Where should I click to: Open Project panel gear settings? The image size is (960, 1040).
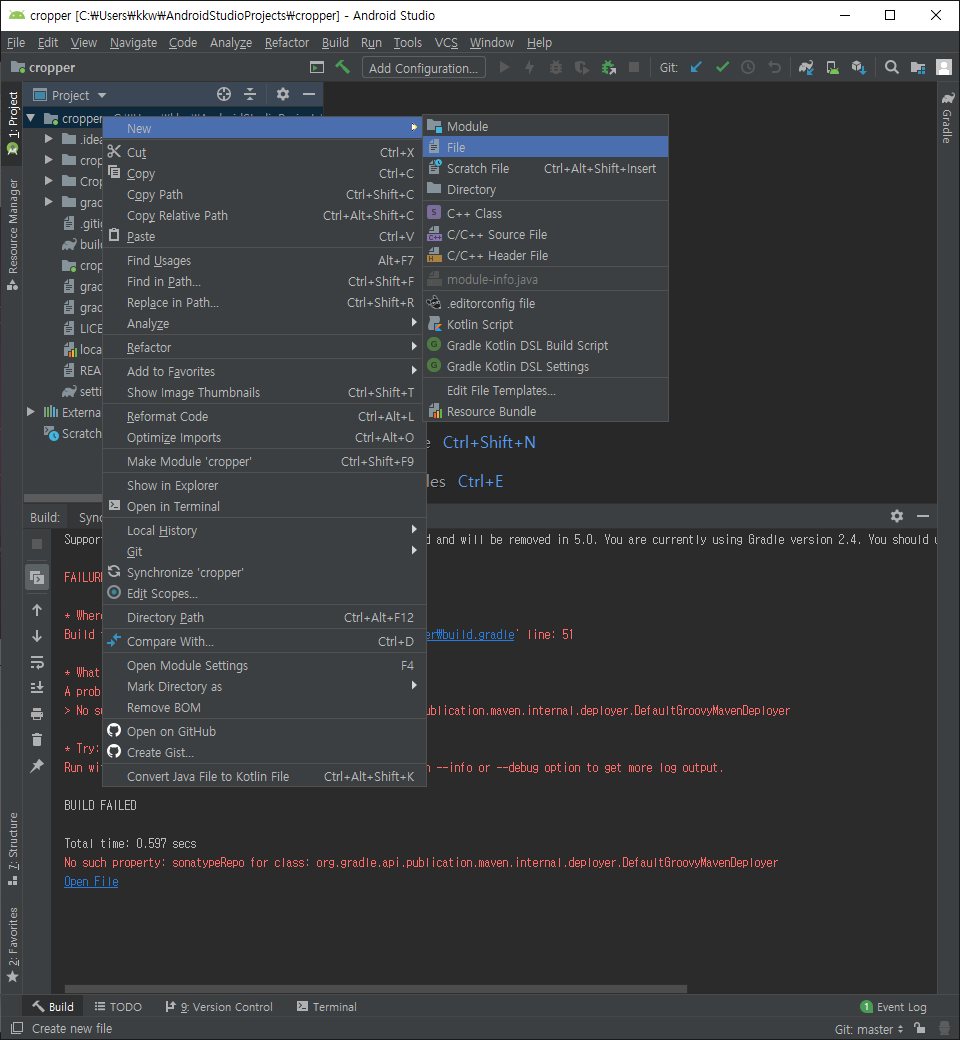[283, 94]
